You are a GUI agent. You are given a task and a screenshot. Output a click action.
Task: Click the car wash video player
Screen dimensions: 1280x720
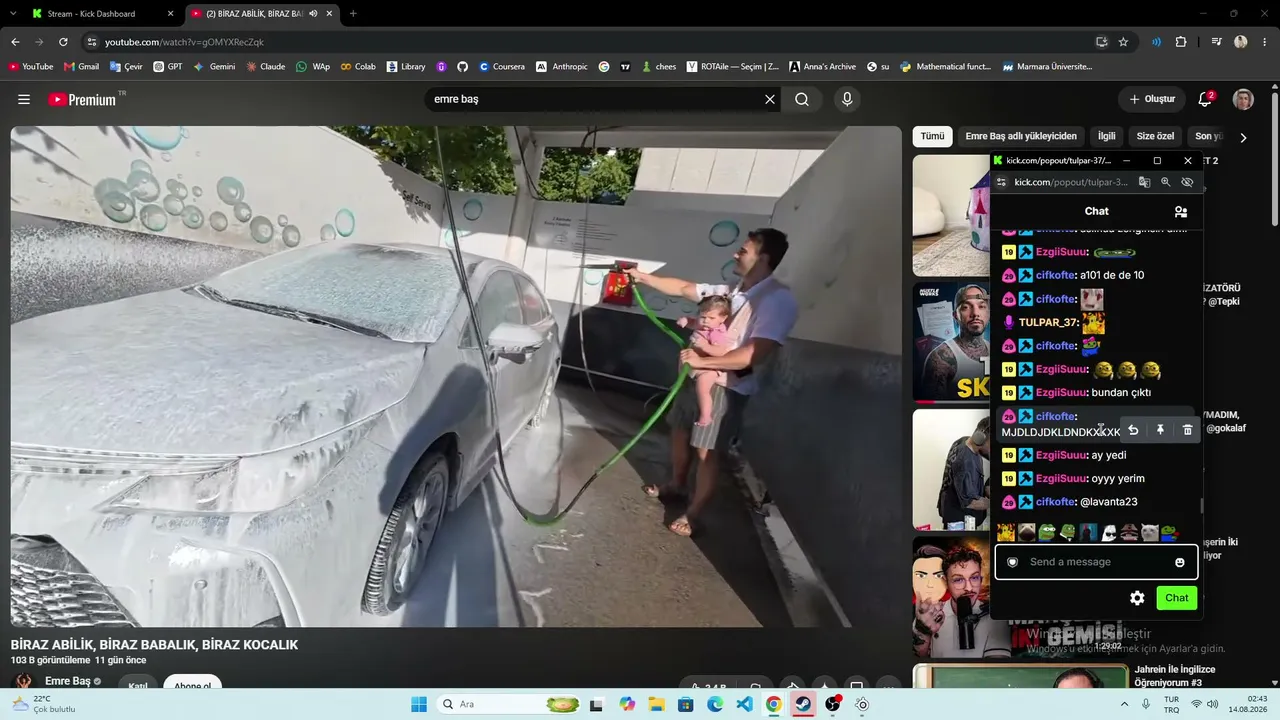point(456,376)
